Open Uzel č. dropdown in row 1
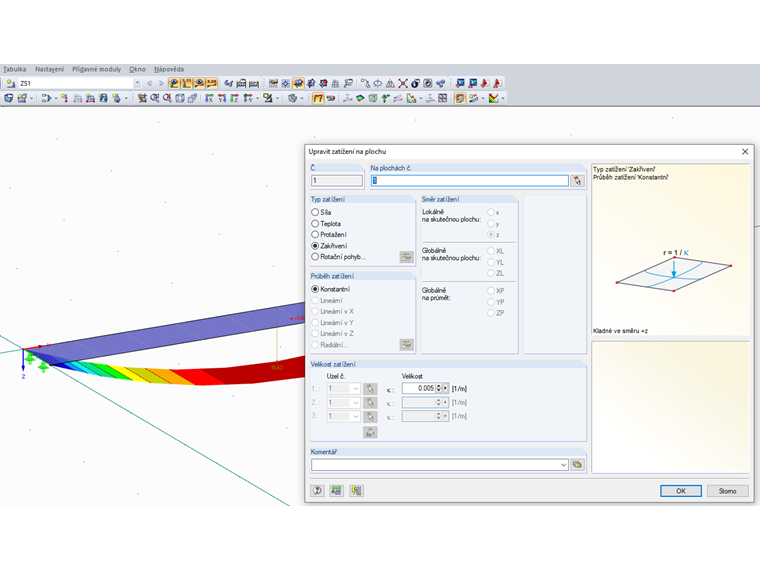 355,389
